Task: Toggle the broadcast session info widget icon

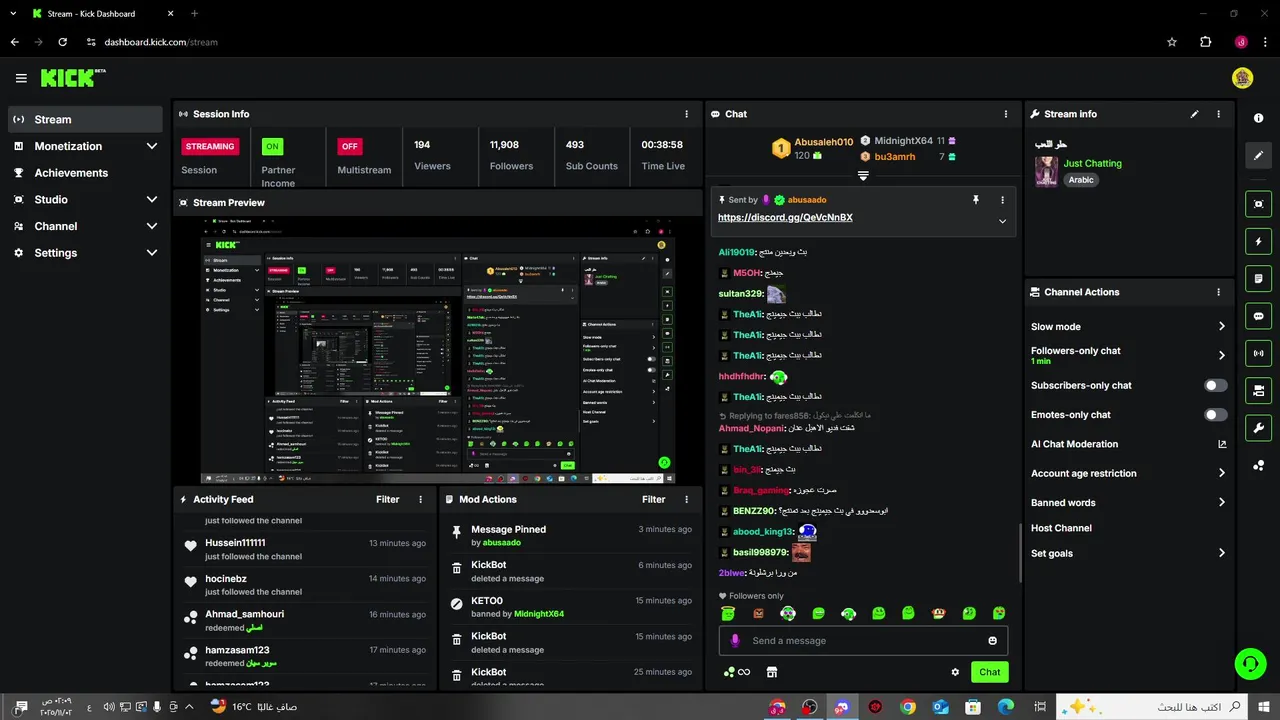Action: [1258, 353]
